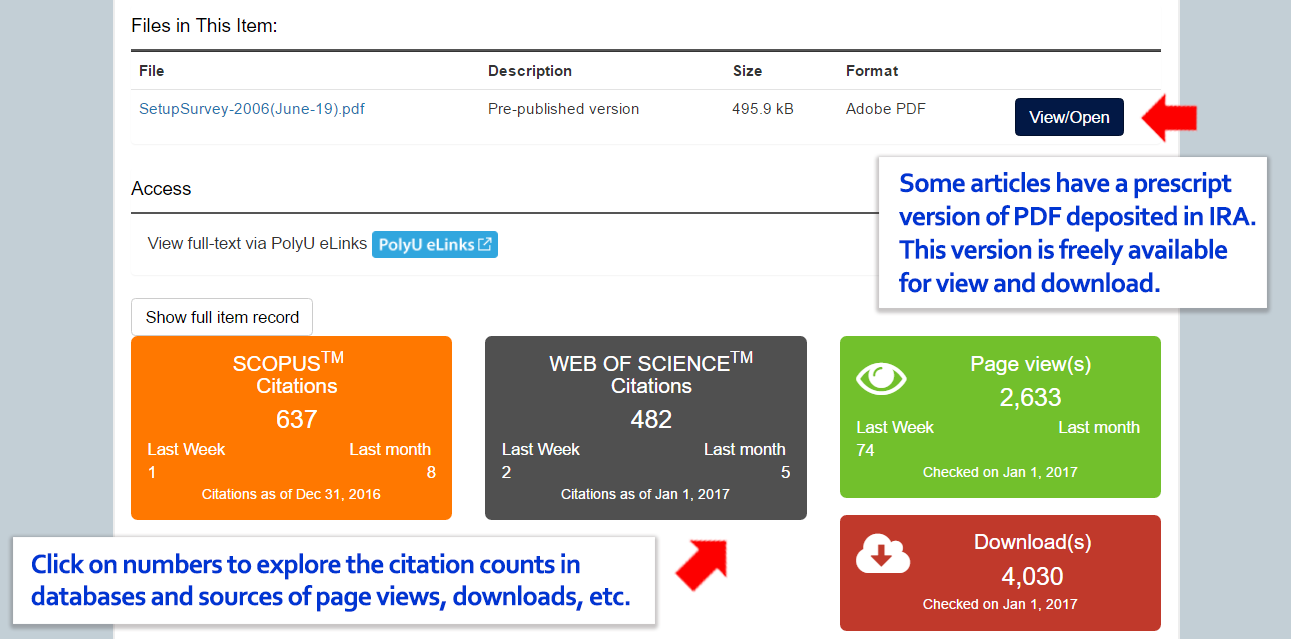Click the 'Adobe PDF' format cell
This screenshot has height=639, width=1291.
point(886,109)
